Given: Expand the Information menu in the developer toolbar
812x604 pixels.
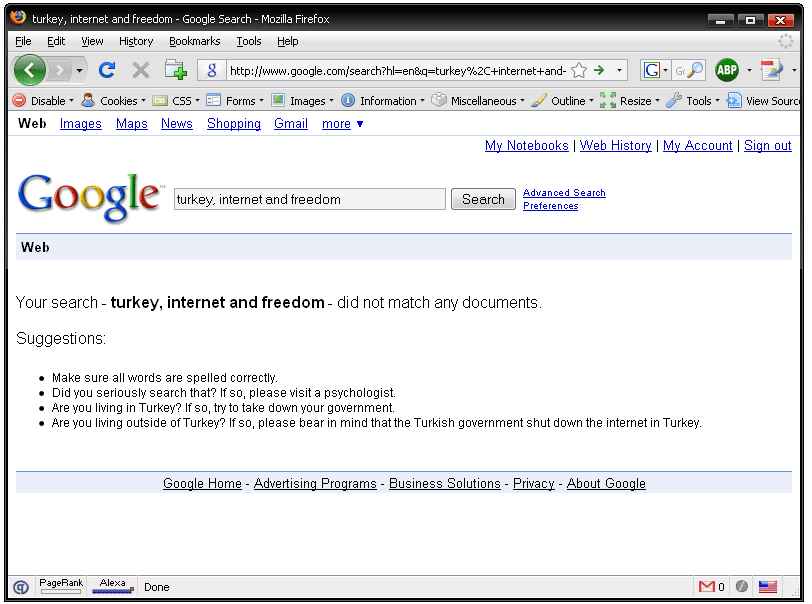Looking at the screenshot, I should point(383,100).
